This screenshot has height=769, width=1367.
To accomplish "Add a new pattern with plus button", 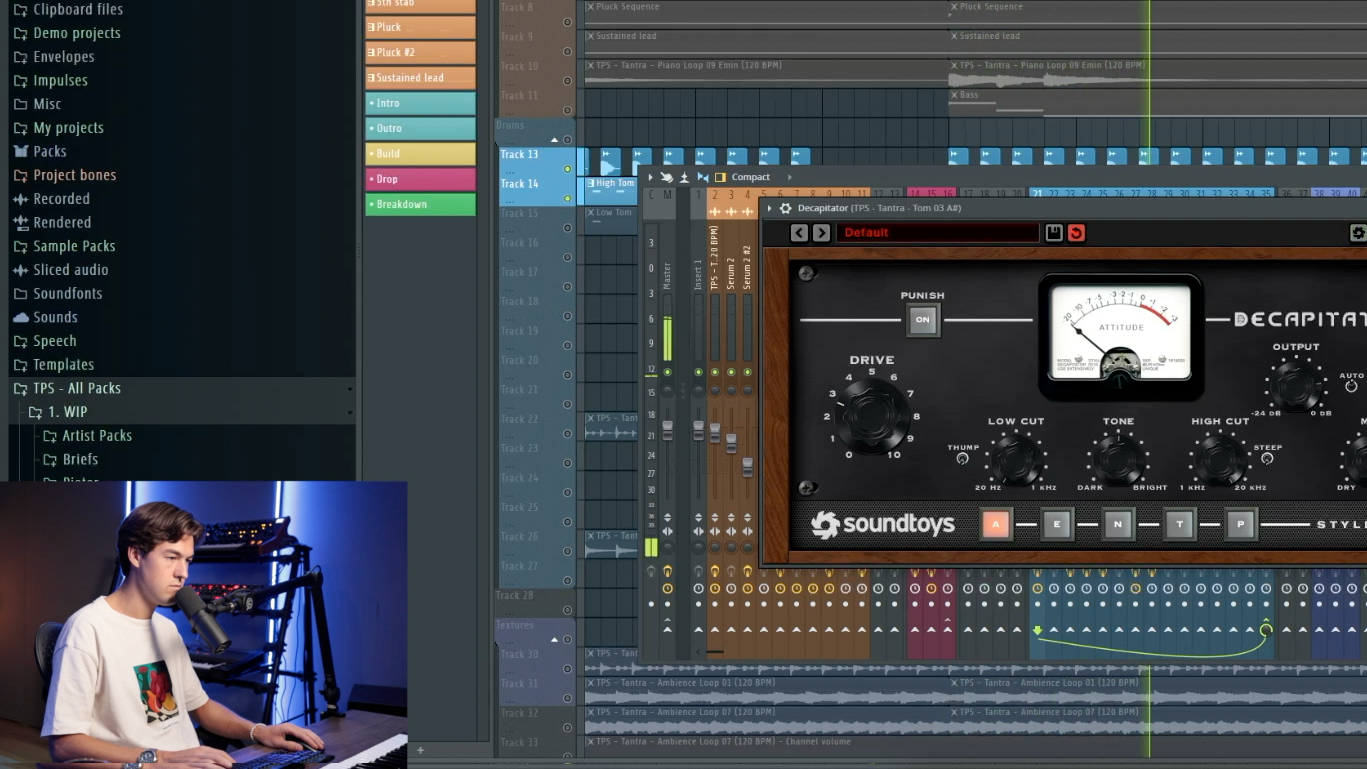I will (420, 750).
